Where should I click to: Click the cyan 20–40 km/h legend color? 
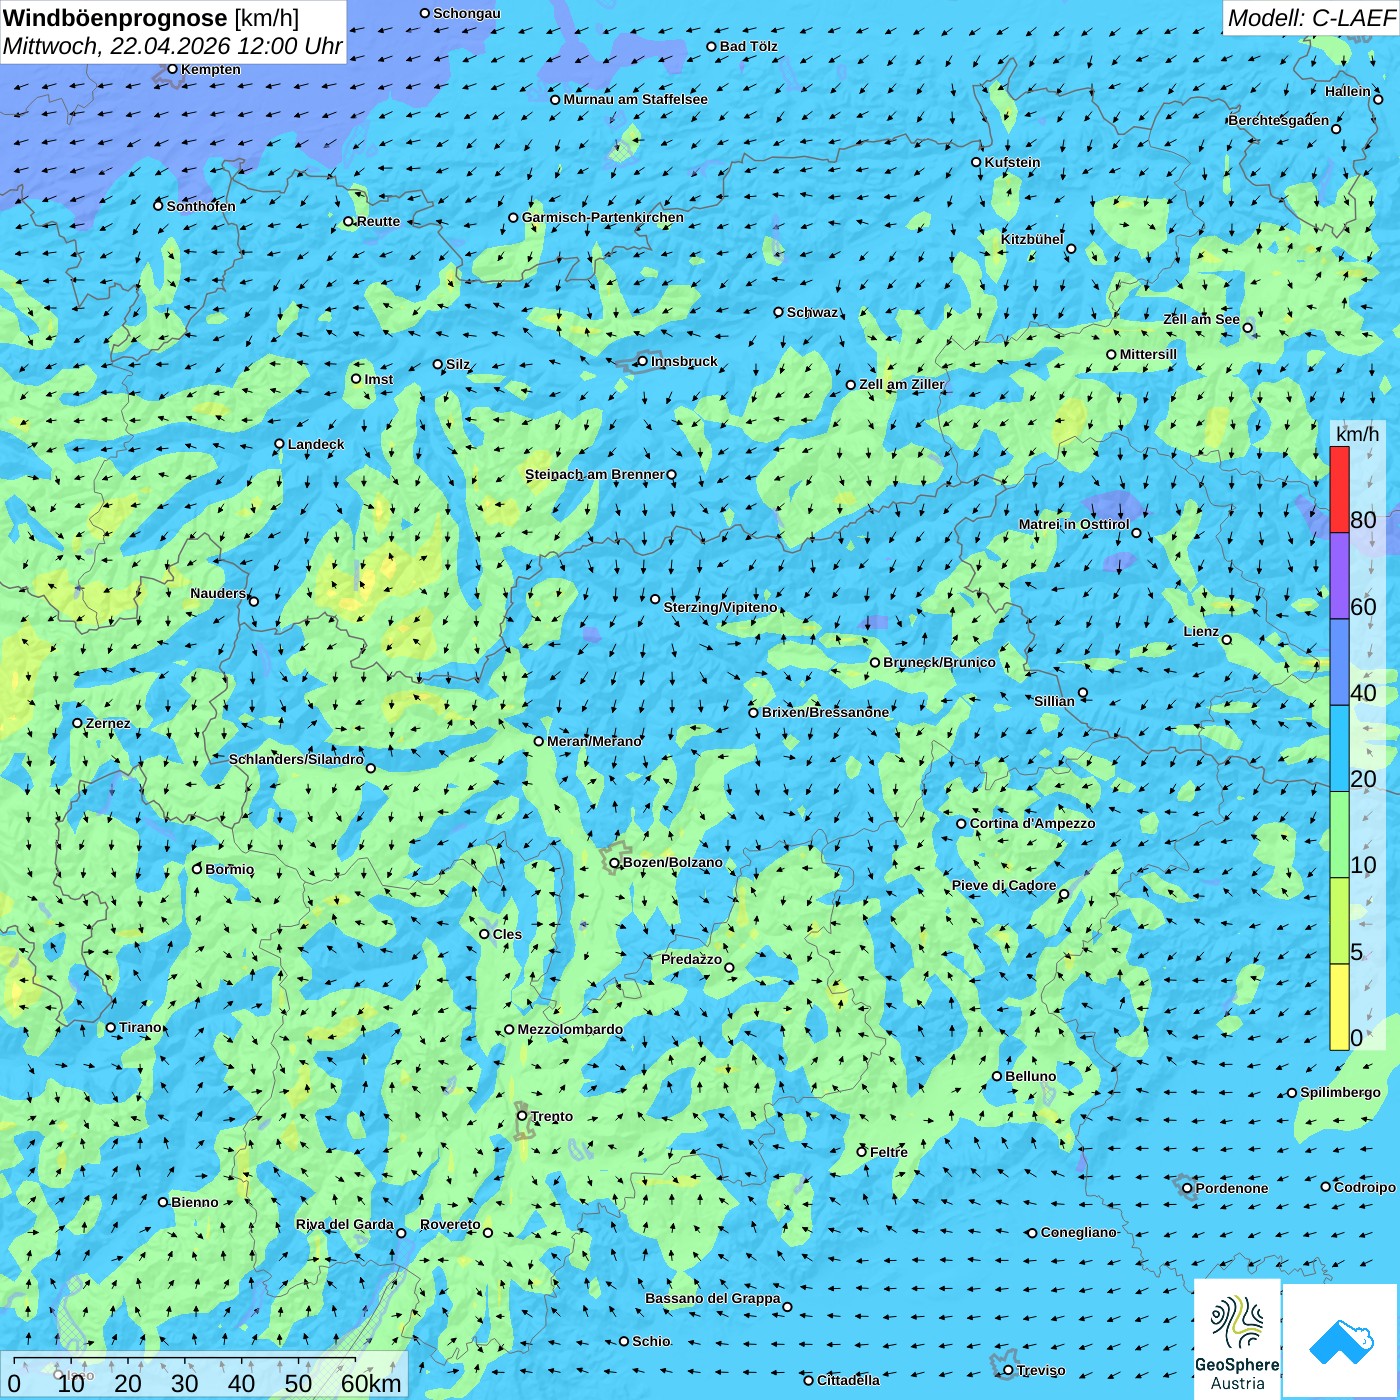click(x=1339, y=749)
